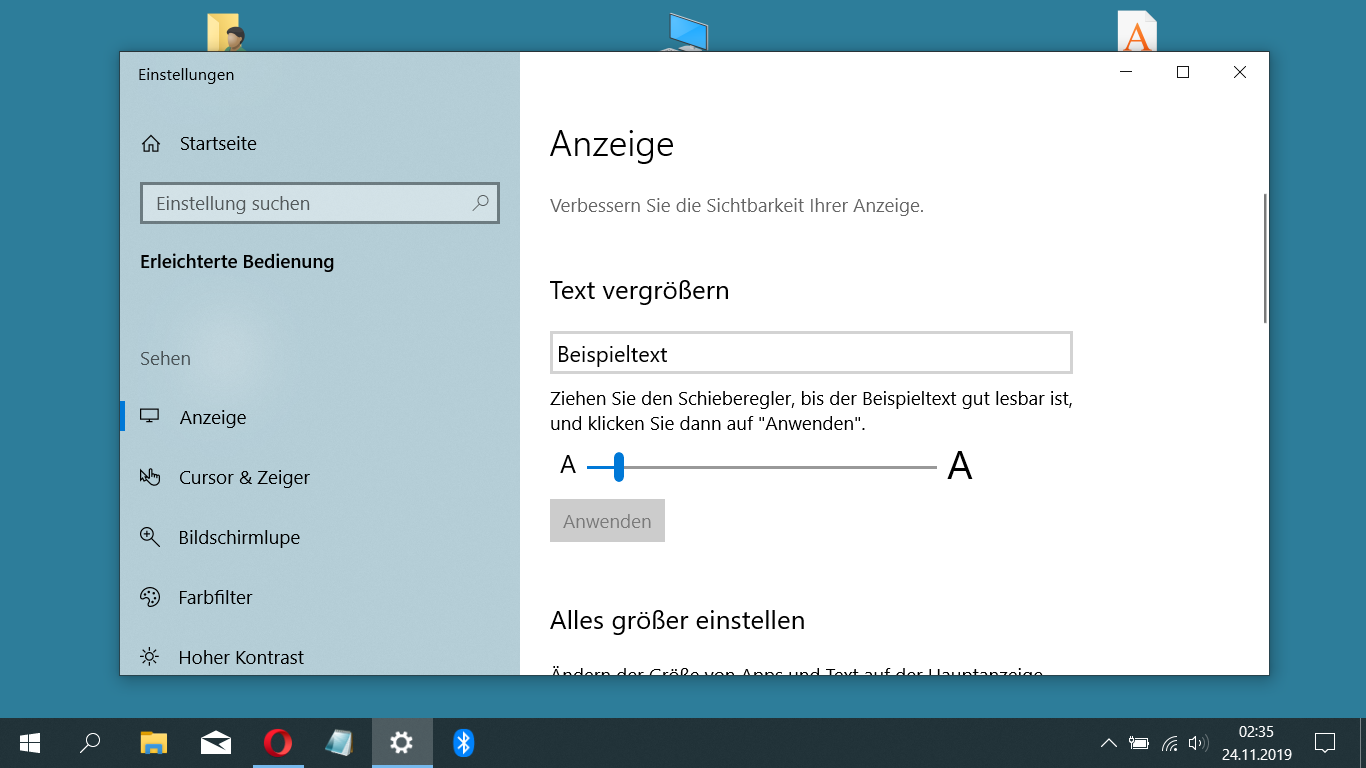
Task: Select Anzeige in the Sehen sidebar
Action: coord(213,417)
